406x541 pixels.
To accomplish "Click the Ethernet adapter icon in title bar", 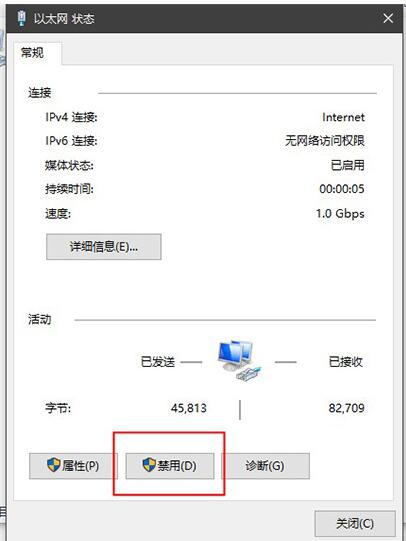I will pyautogui.click(x=21, y=18).
